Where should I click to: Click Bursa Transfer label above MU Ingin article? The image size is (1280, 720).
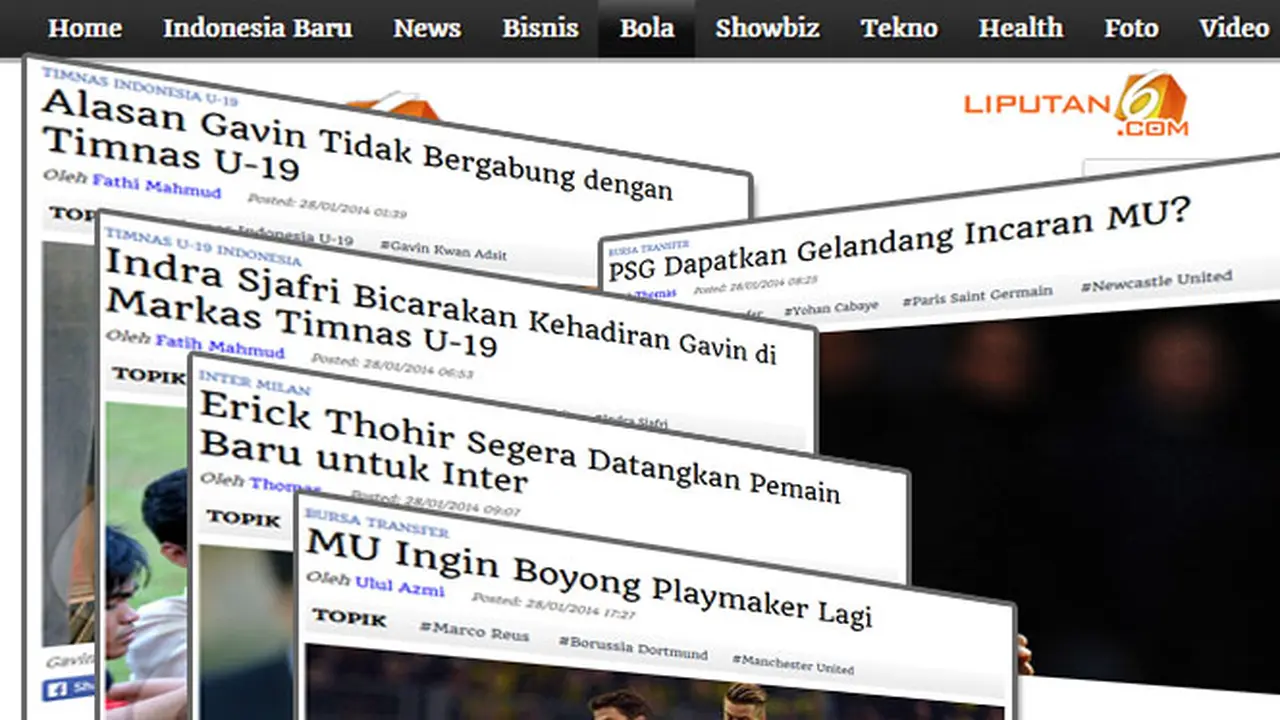(x=376, y=523)
